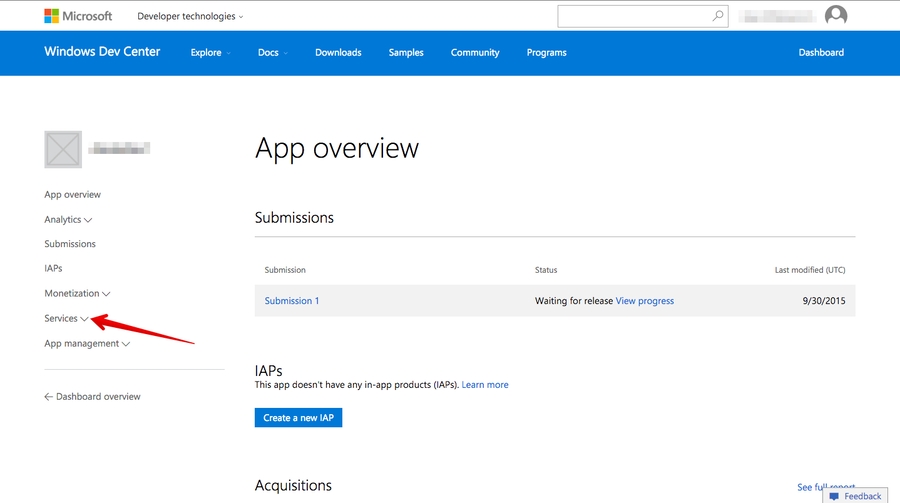Open the Explore menu
The width and height of the screenshot is (900, 503).
[x=210, y=53]
